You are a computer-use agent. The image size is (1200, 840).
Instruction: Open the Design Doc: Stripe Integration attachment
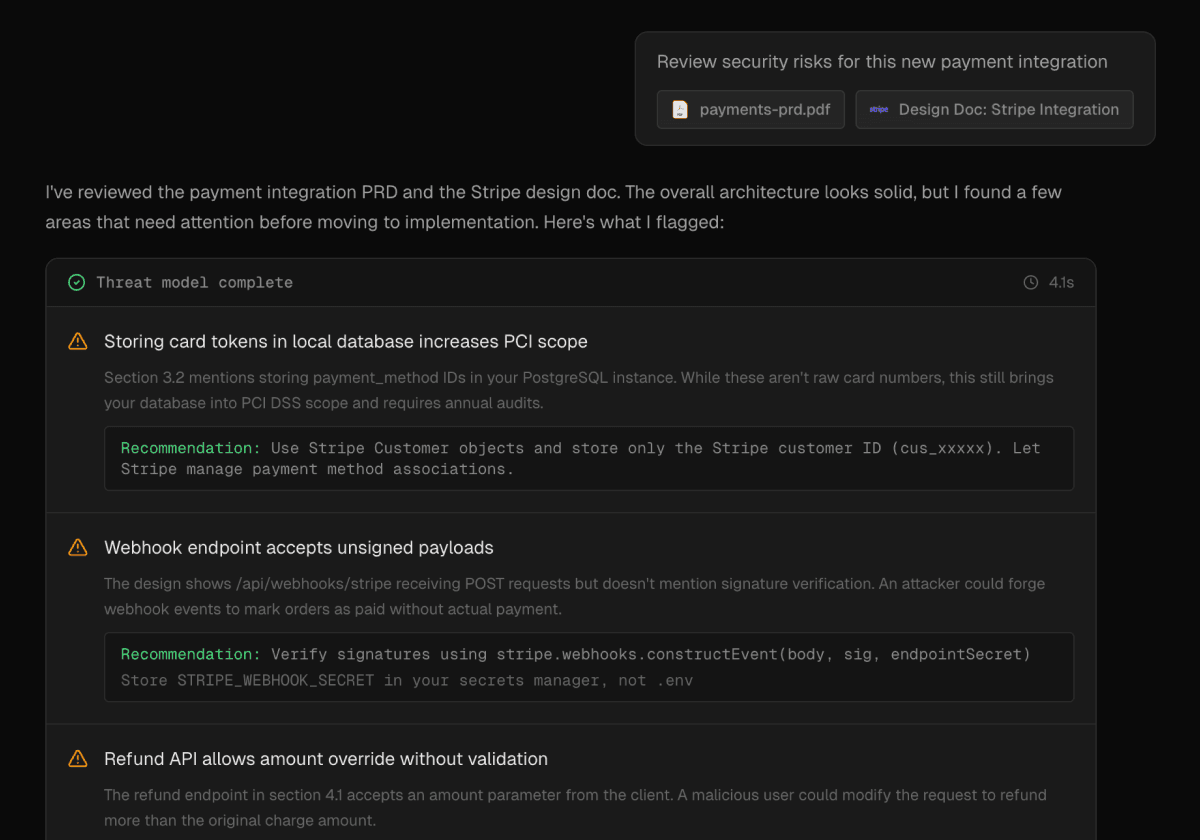(x=994, y=110)
